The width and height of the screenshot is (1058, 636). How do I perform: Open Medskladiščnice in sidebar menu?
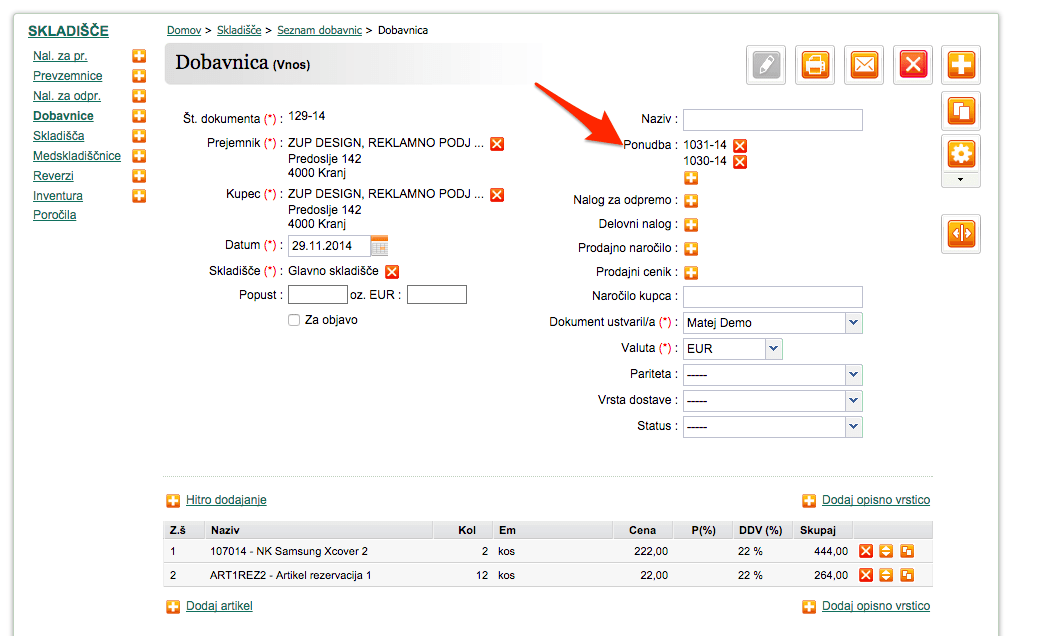point(77,156)
